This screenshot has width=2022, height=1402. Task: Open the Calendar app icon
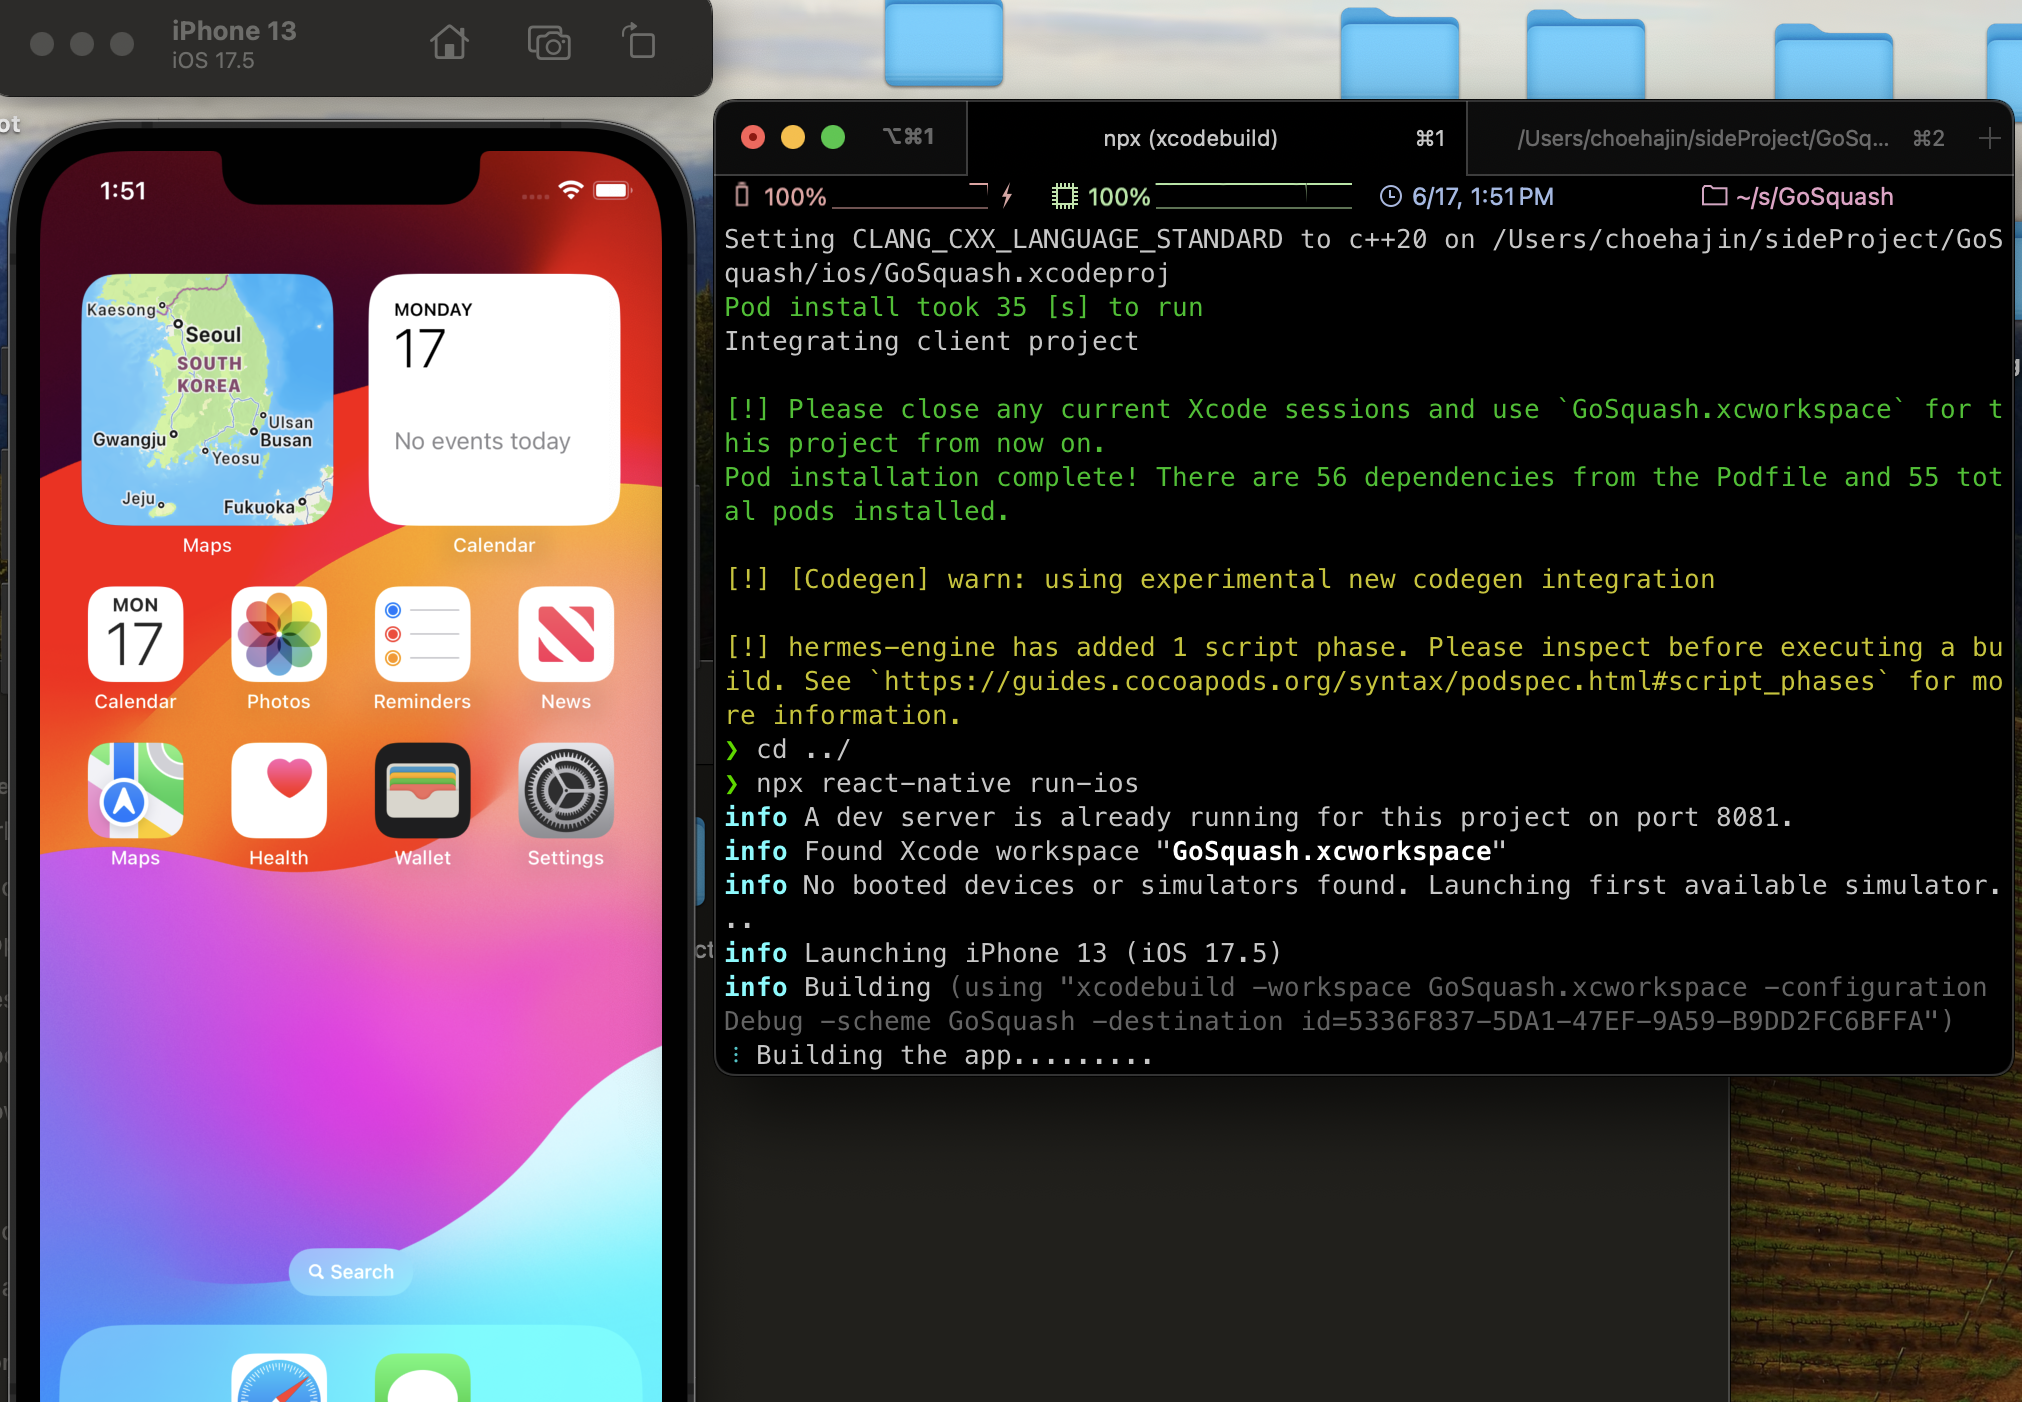(x=135, y=634)
